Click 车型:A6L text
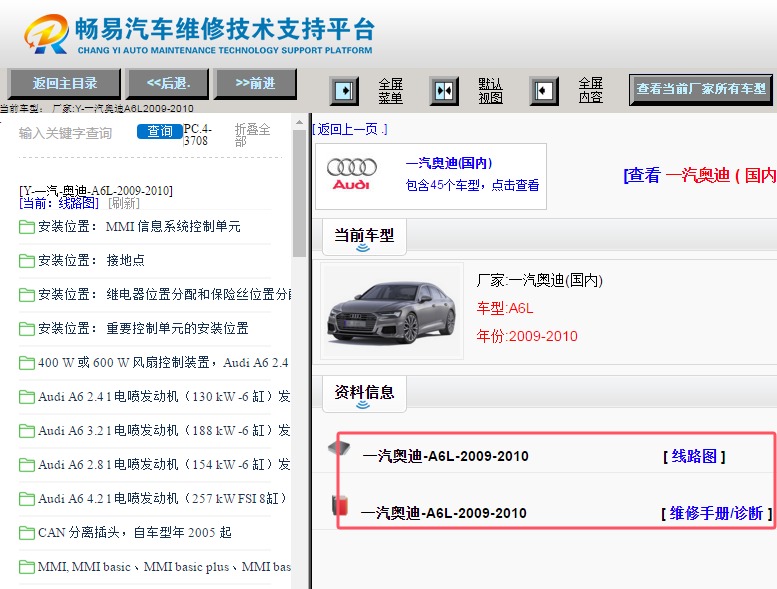The width and height of the screenshot is (777, 589). tap(504, 309)
